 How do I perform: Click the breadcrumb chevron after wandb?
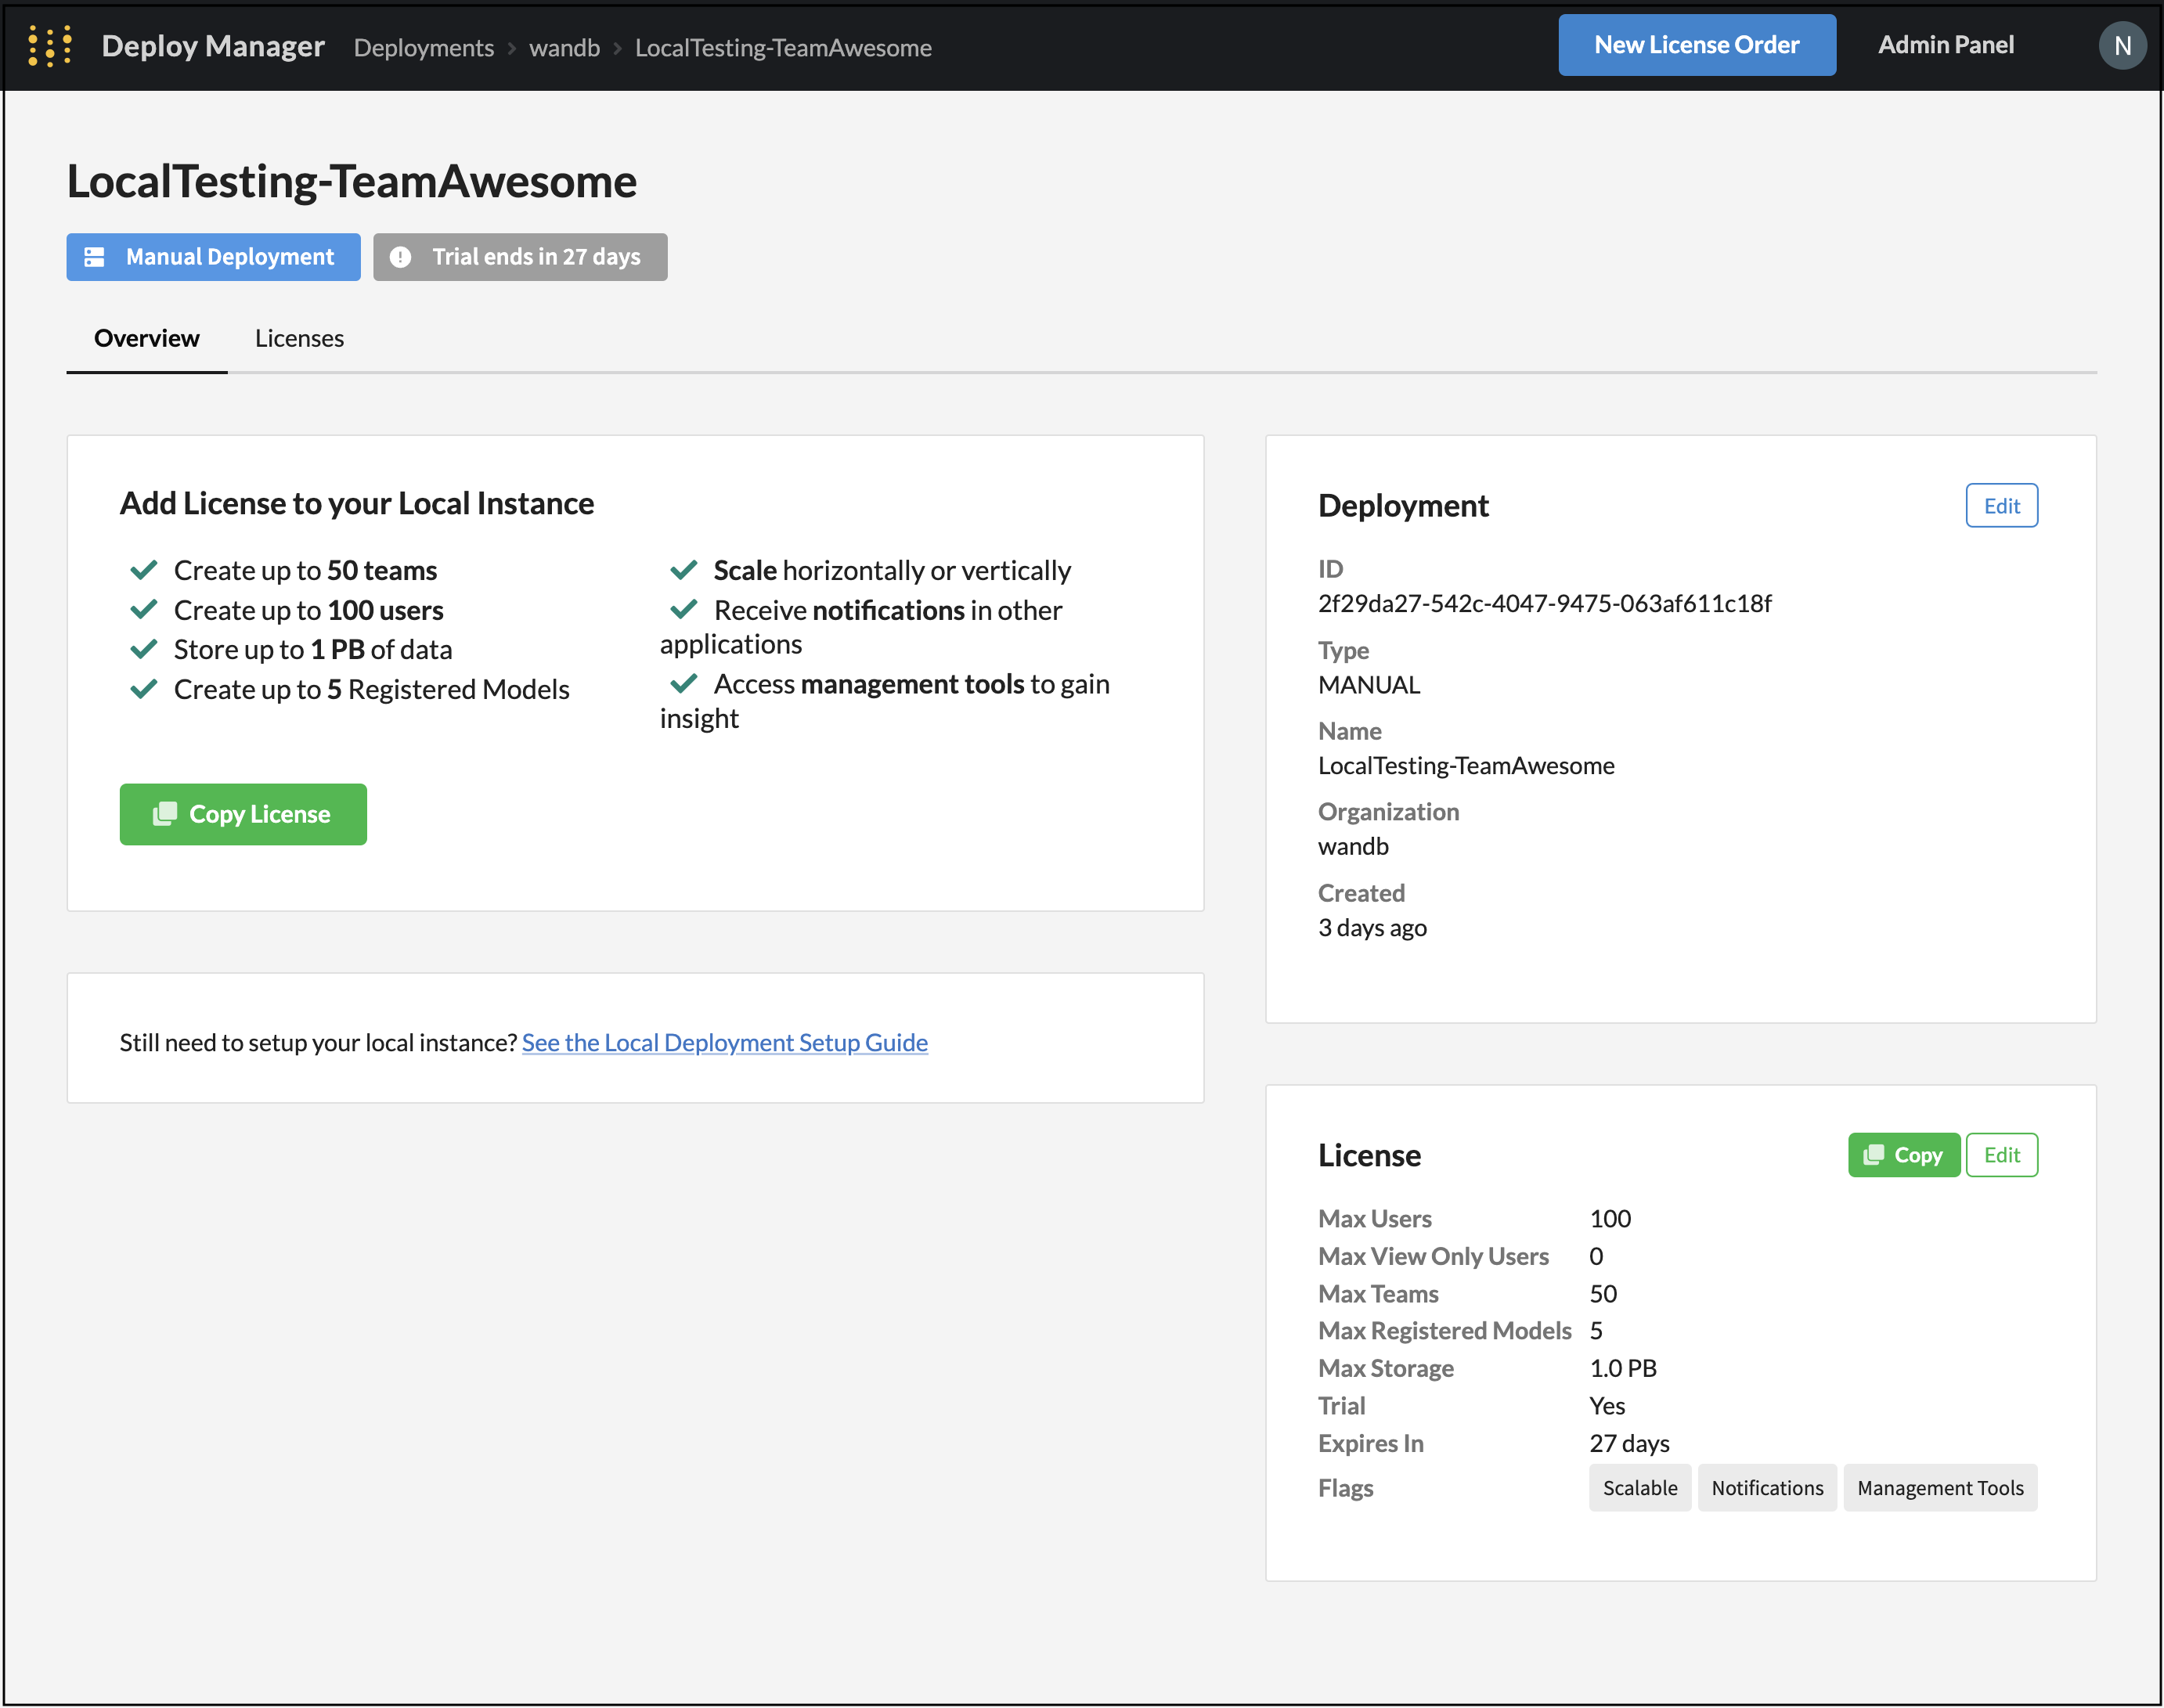pyautogui.click(x=618, y=48)
